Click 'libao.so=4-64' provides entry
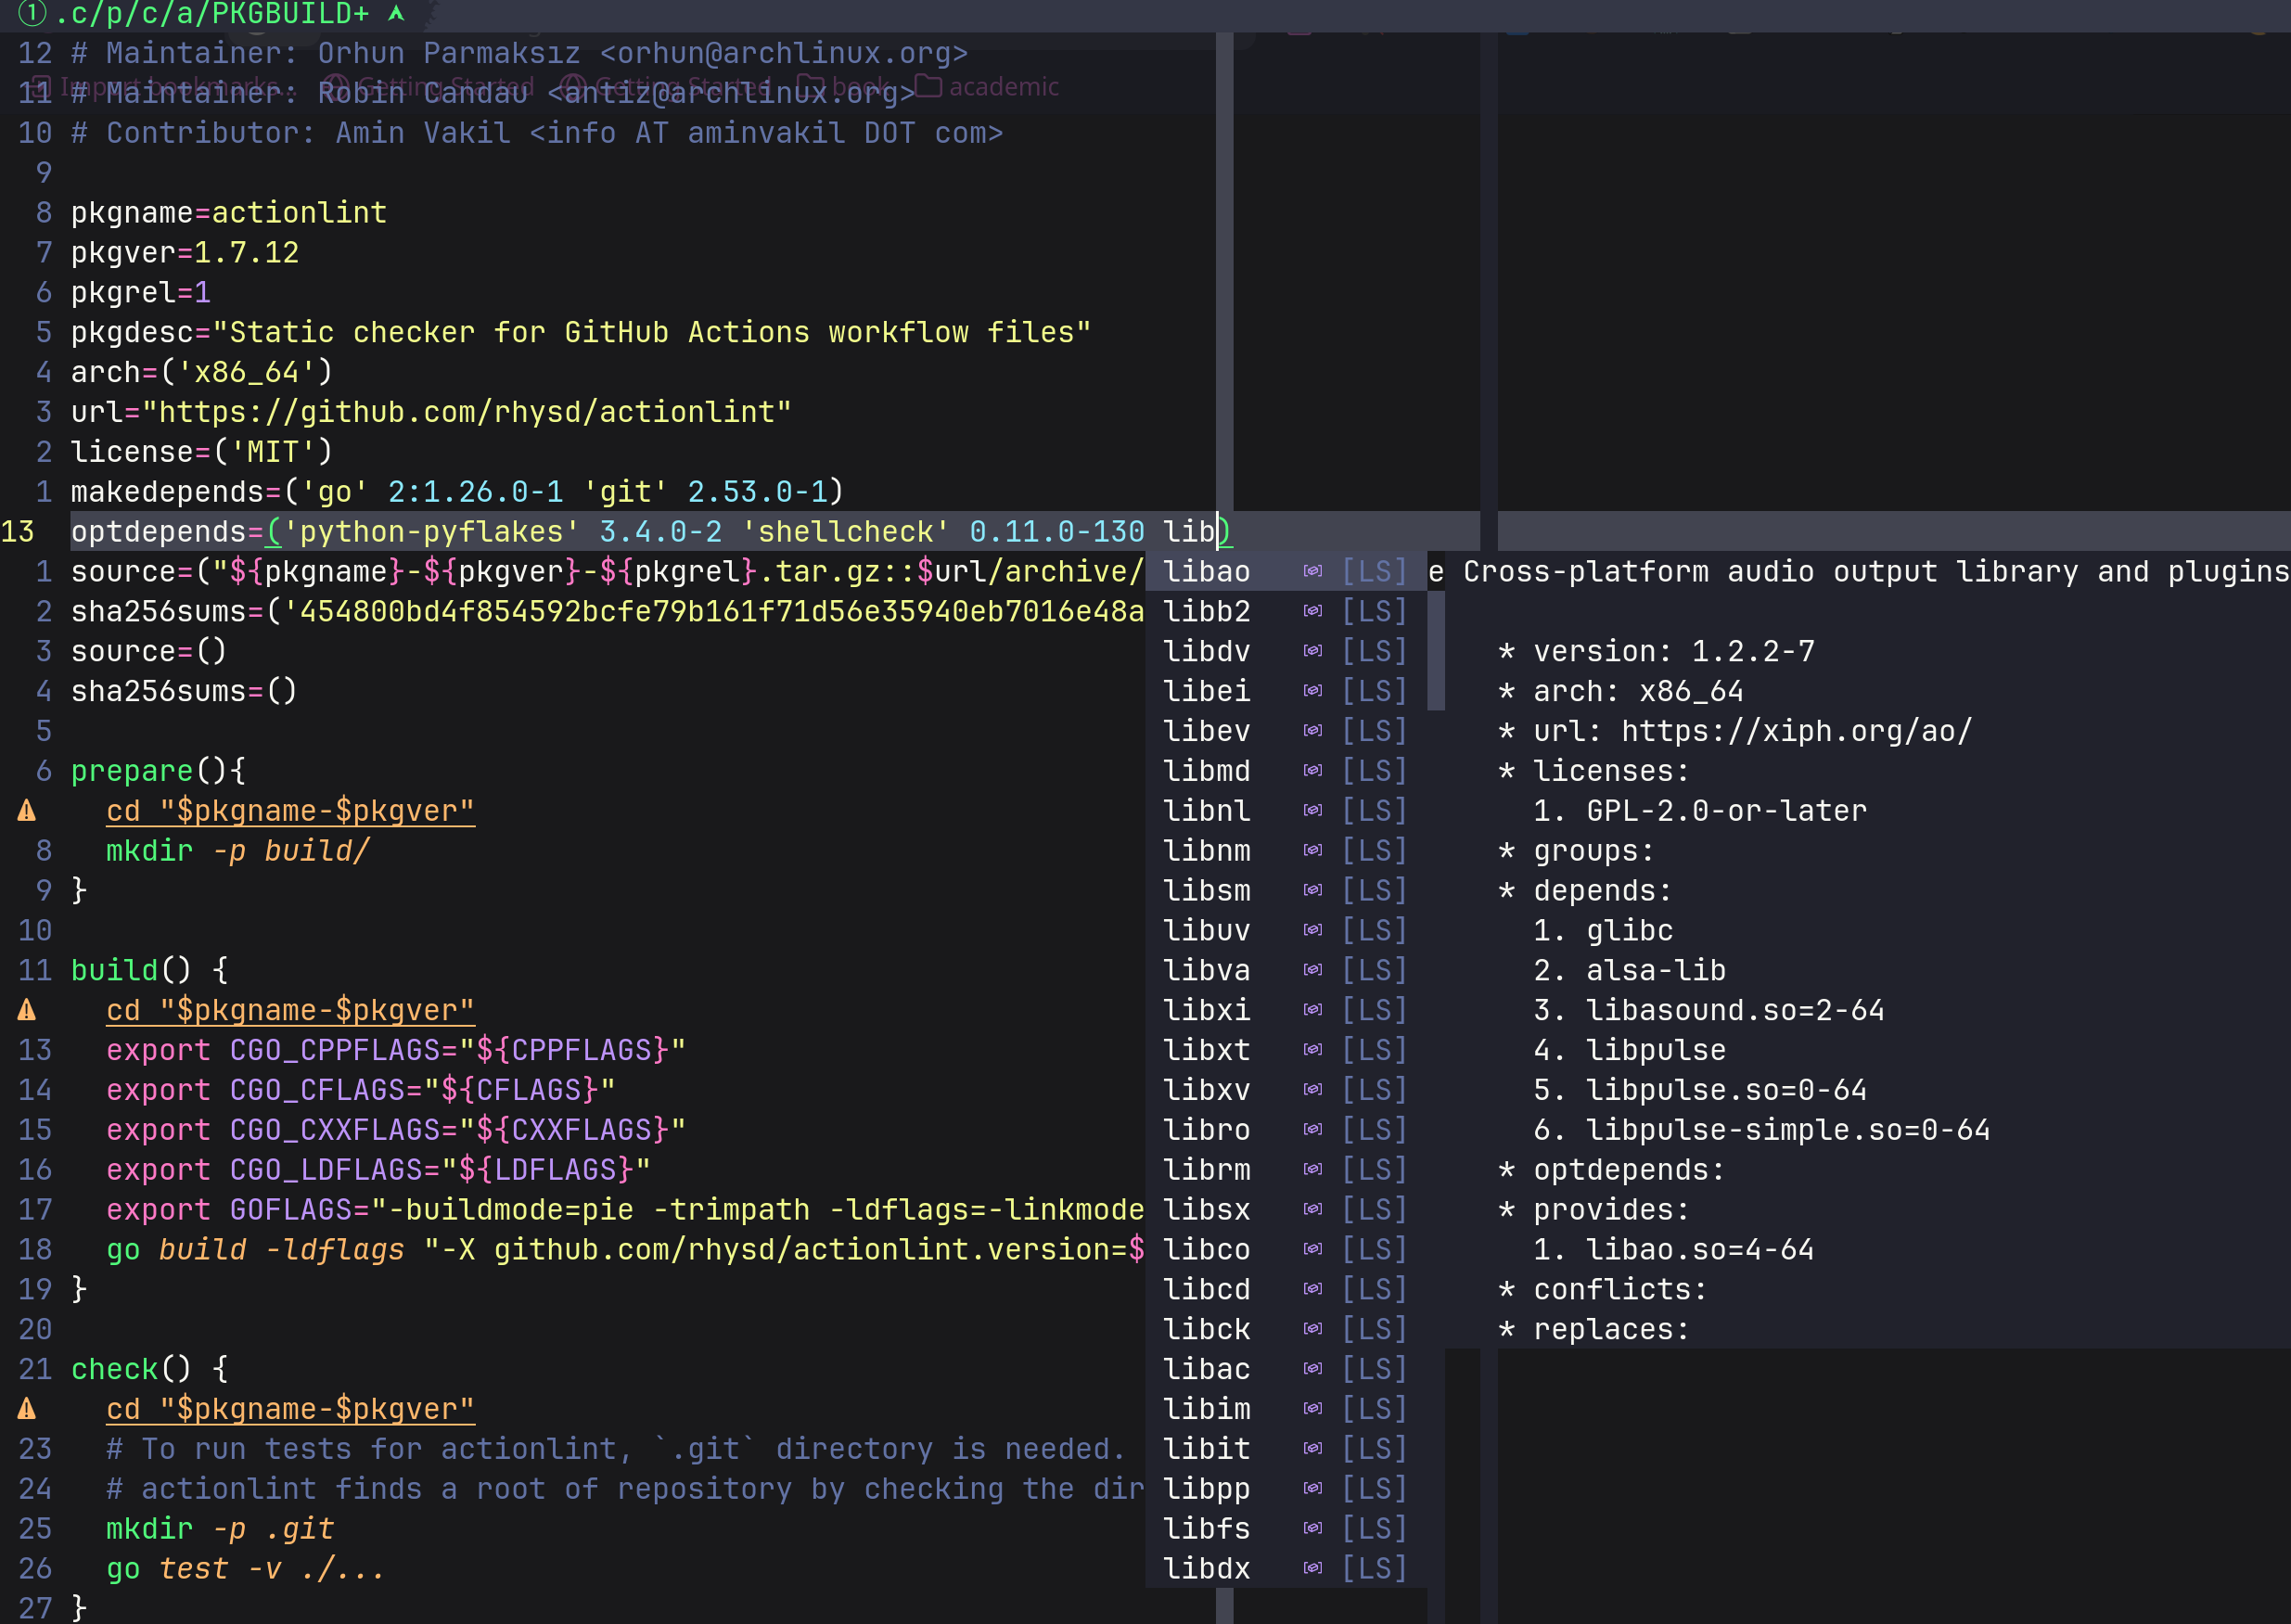 [x=1700, y=1249]
